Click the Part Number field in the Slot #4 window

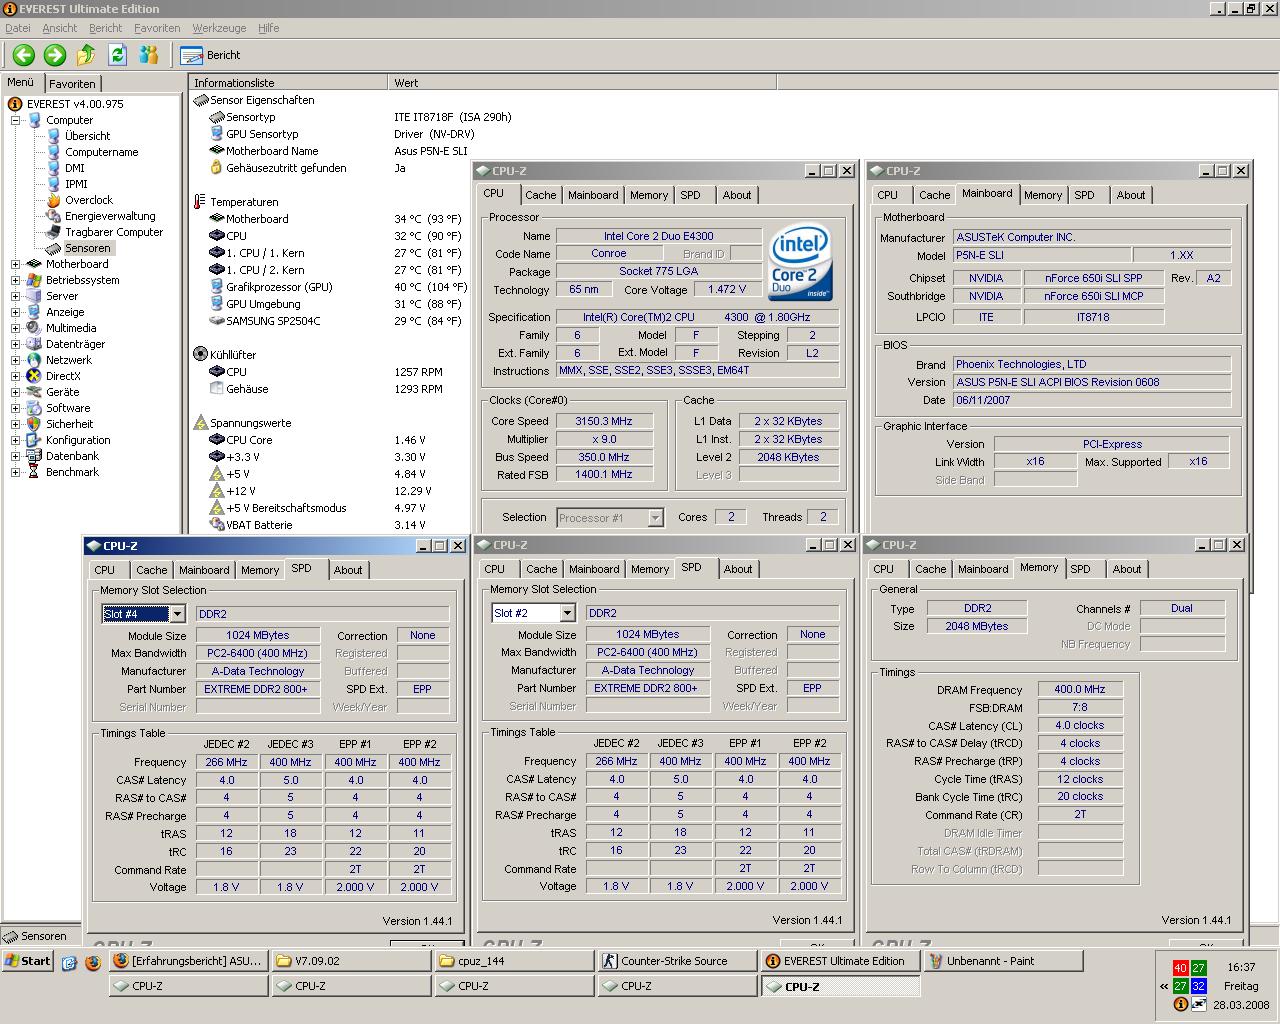click(x=258, y=689)
